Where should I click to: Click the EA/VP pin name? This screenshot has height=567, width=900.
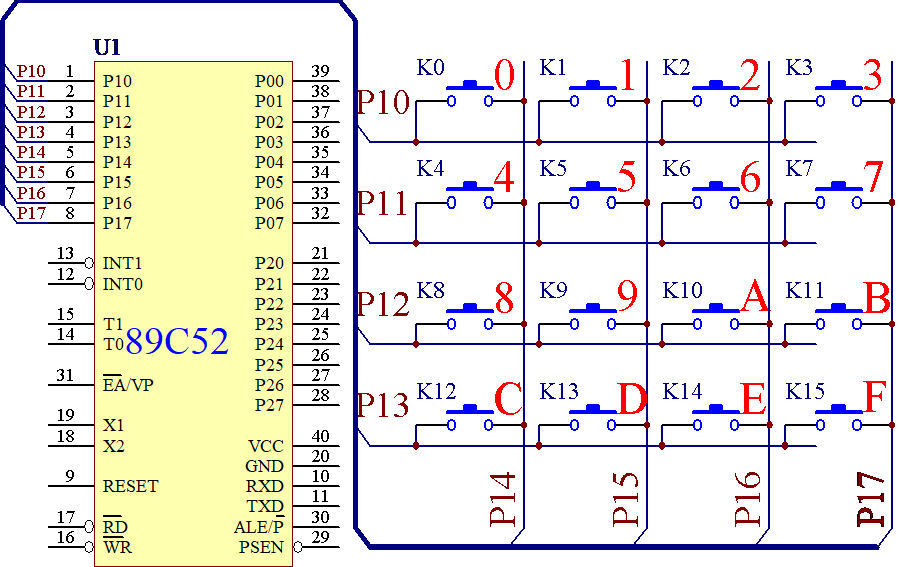(128, 383)
